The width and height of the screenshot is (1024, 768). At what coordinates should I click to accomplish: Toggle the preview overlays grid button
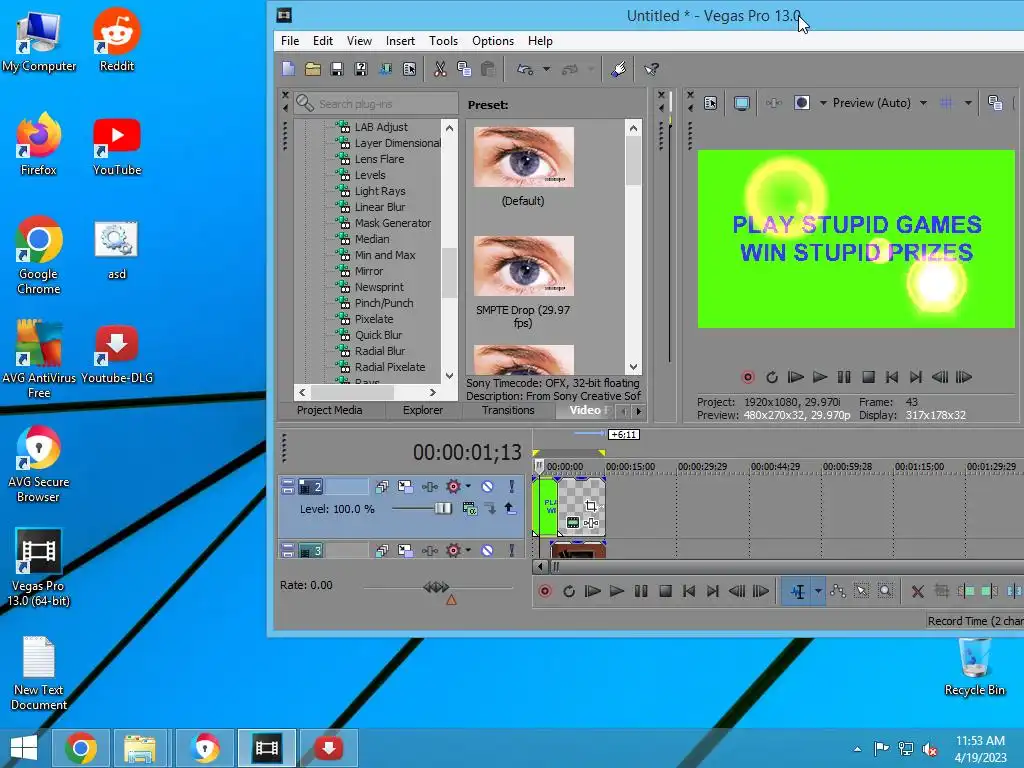point(946,103)
